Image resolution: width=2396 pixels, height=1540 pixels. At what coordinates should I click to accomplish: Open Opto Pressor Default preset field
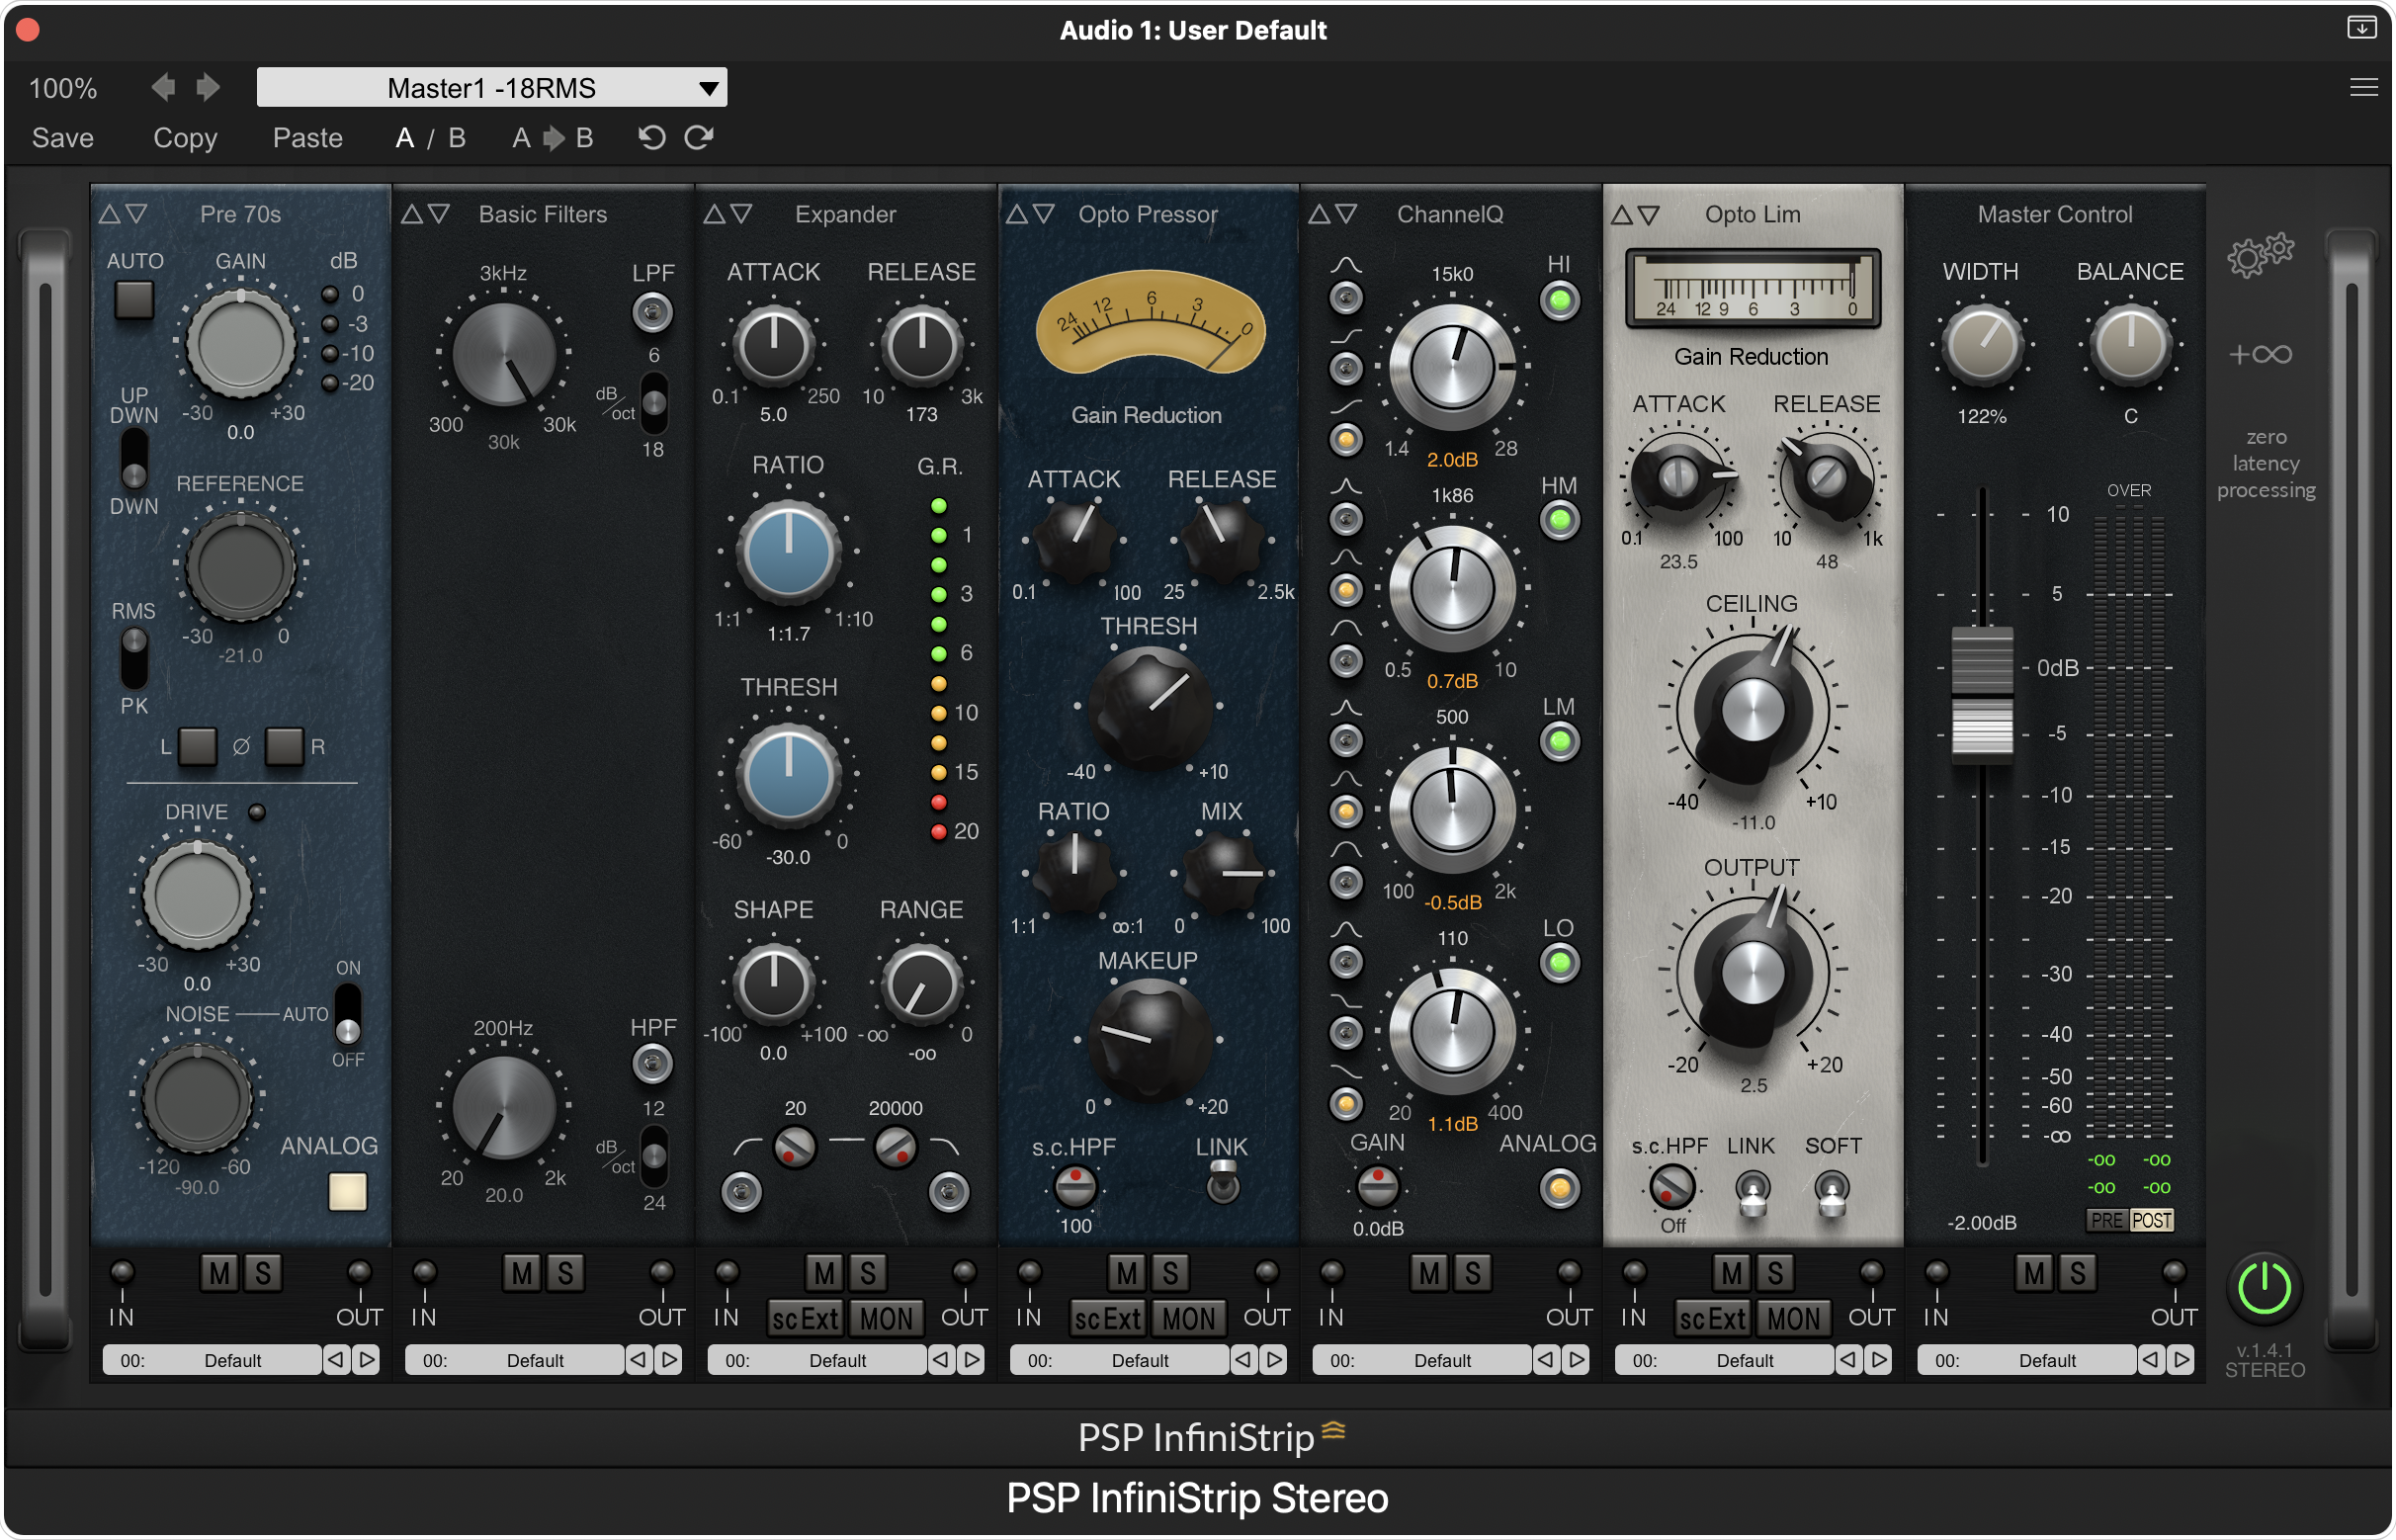pyautogui.click(x=1119, y=1360)
